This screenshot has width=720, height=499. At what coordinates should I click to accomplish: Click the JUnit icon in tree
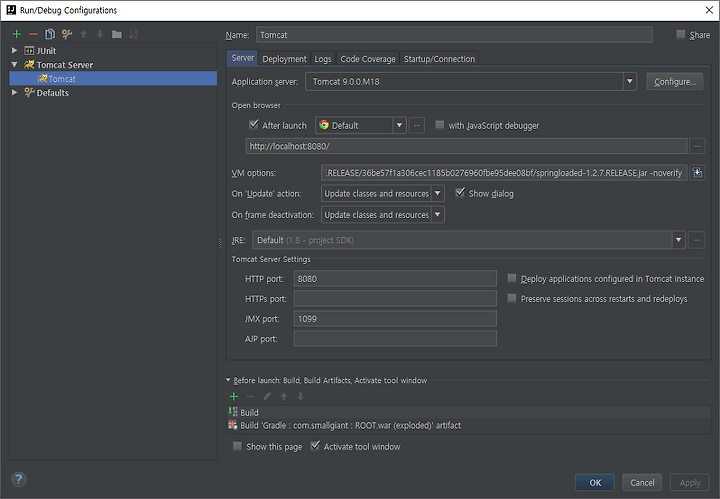29,50
